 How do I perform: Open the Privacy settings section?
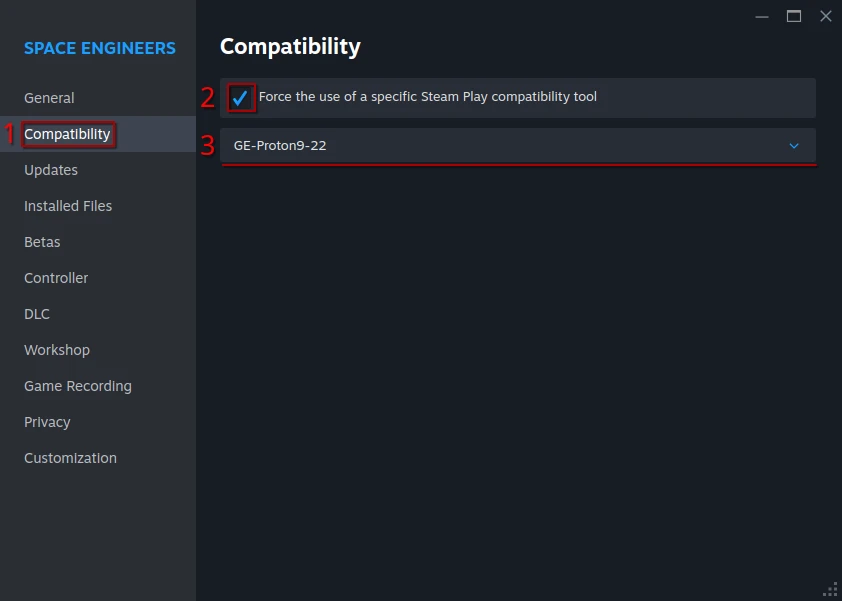[x=47, y=421]
